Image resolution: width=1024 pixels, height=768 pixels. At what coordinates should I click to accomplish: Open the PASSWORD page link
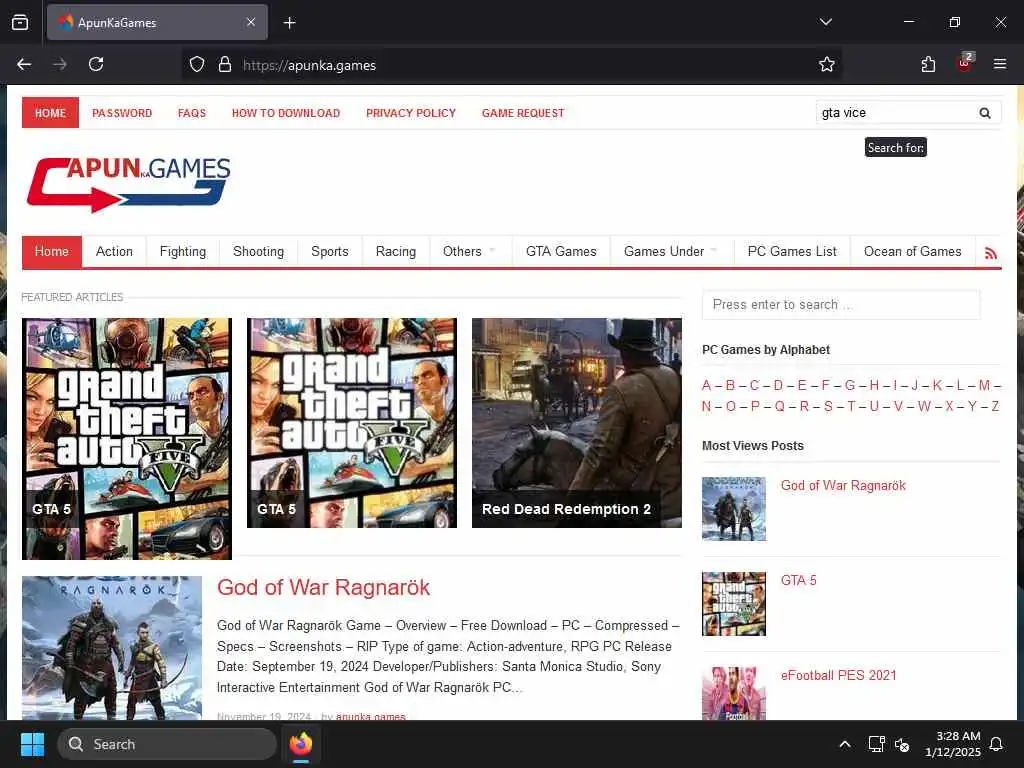(x=122, y=113)
